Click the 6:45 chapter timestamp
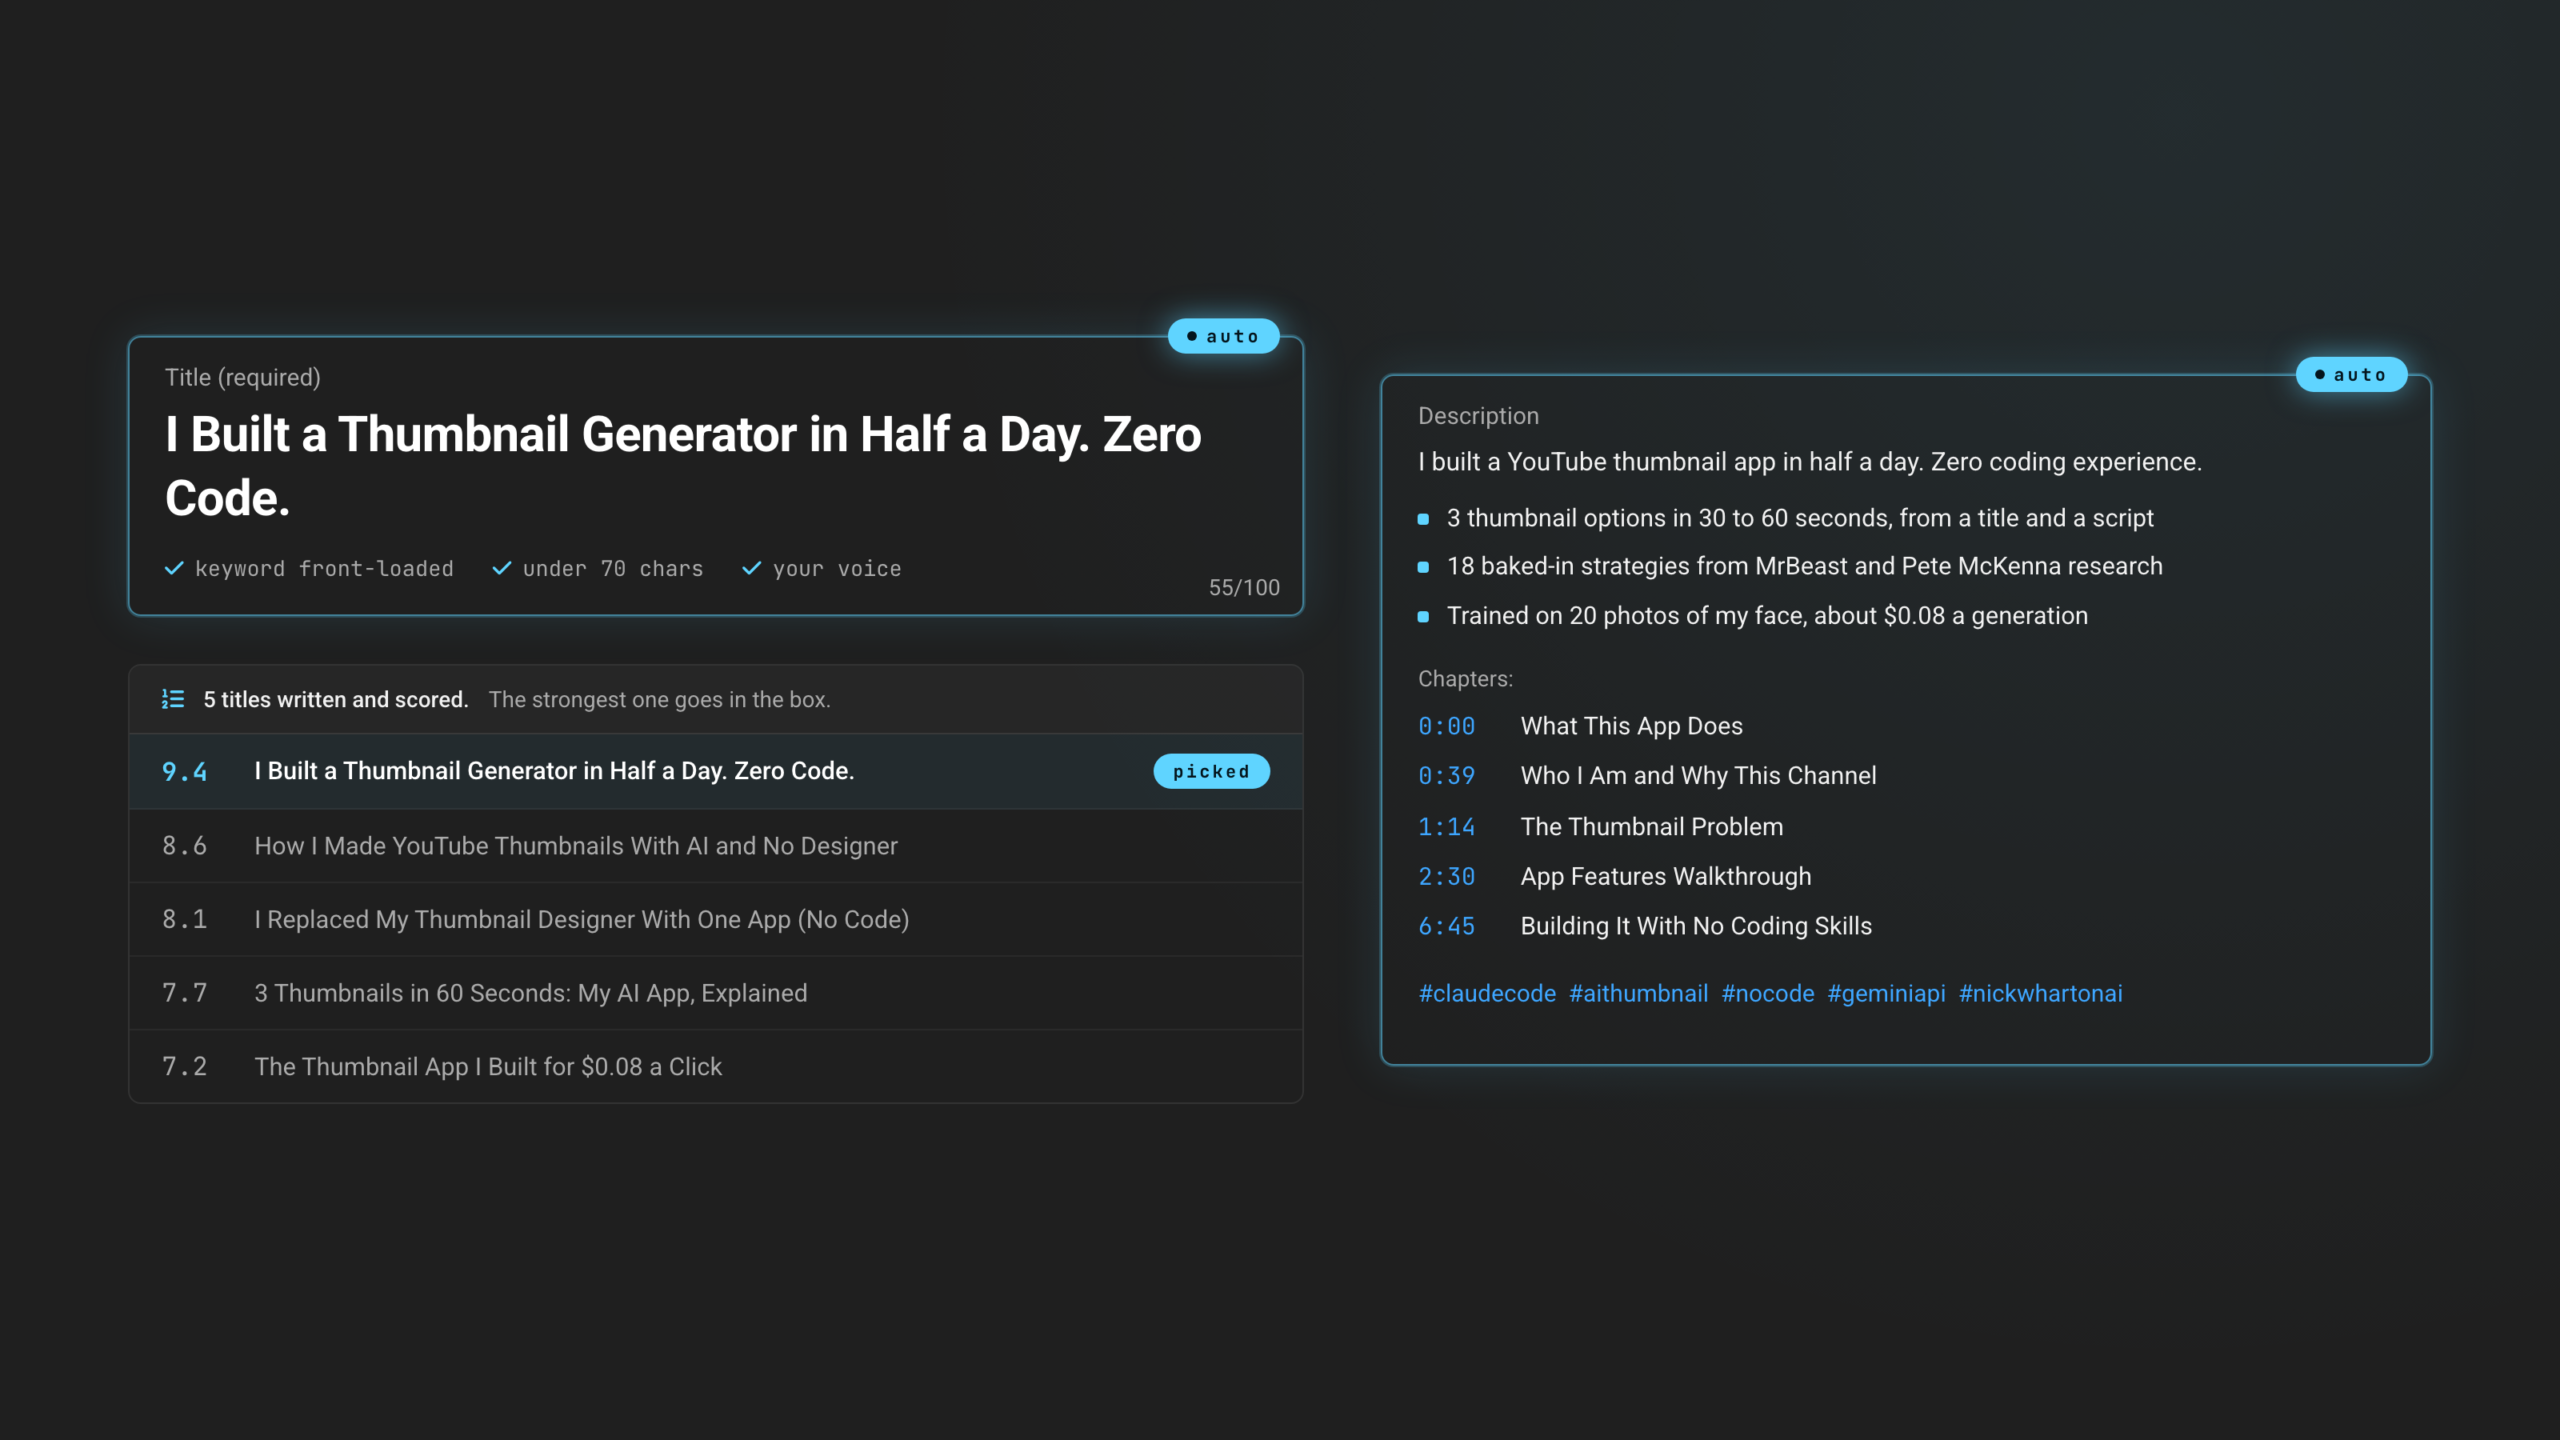Image resolution: width=2560 pixels, height=1440 pixels. pyautogui.click(x=1446, y=927)
